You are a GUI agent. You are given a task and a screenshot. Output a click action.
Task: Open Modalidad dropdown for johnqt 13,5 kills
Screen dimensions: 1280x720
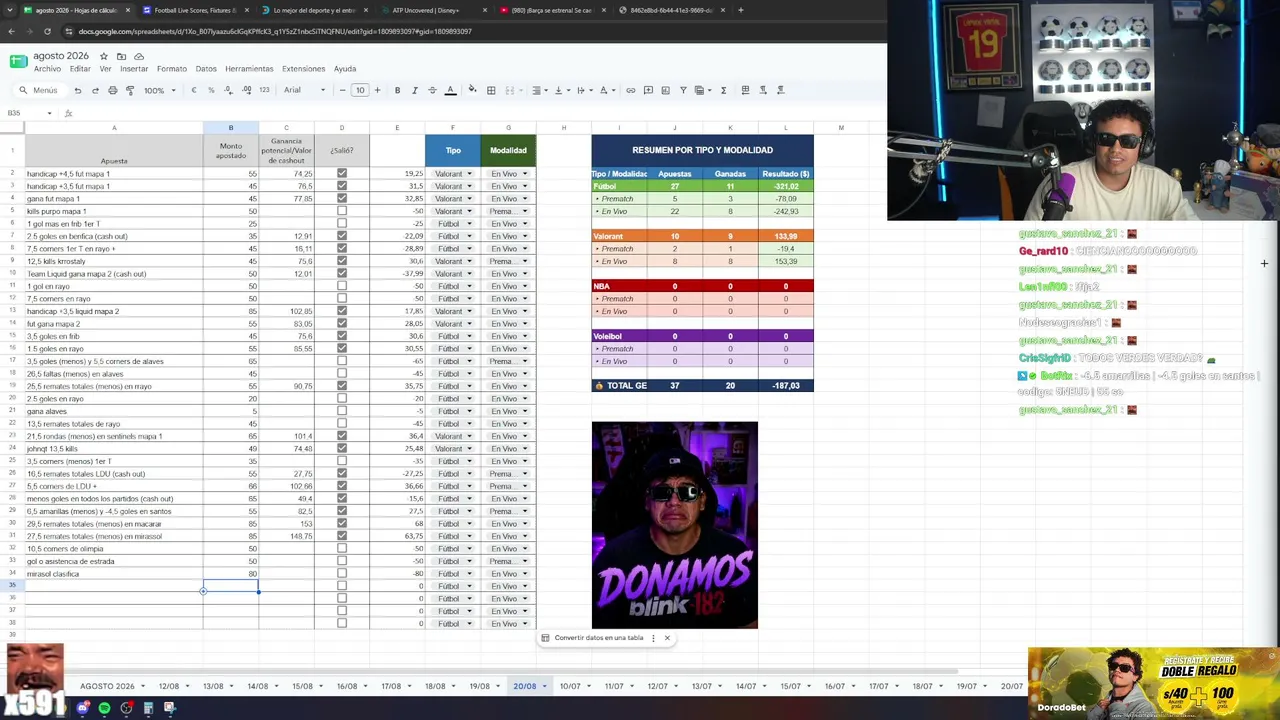(508, 449)
